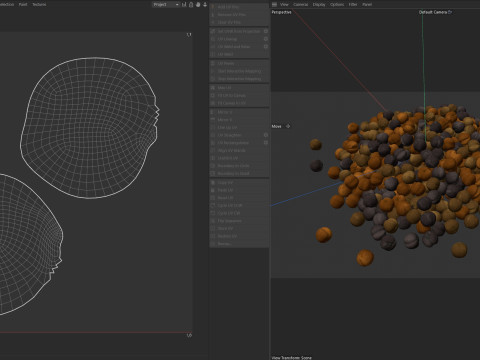480x360 pixels.
Task: Click the icon beside Default Camera
Action: tap(450, 12)
